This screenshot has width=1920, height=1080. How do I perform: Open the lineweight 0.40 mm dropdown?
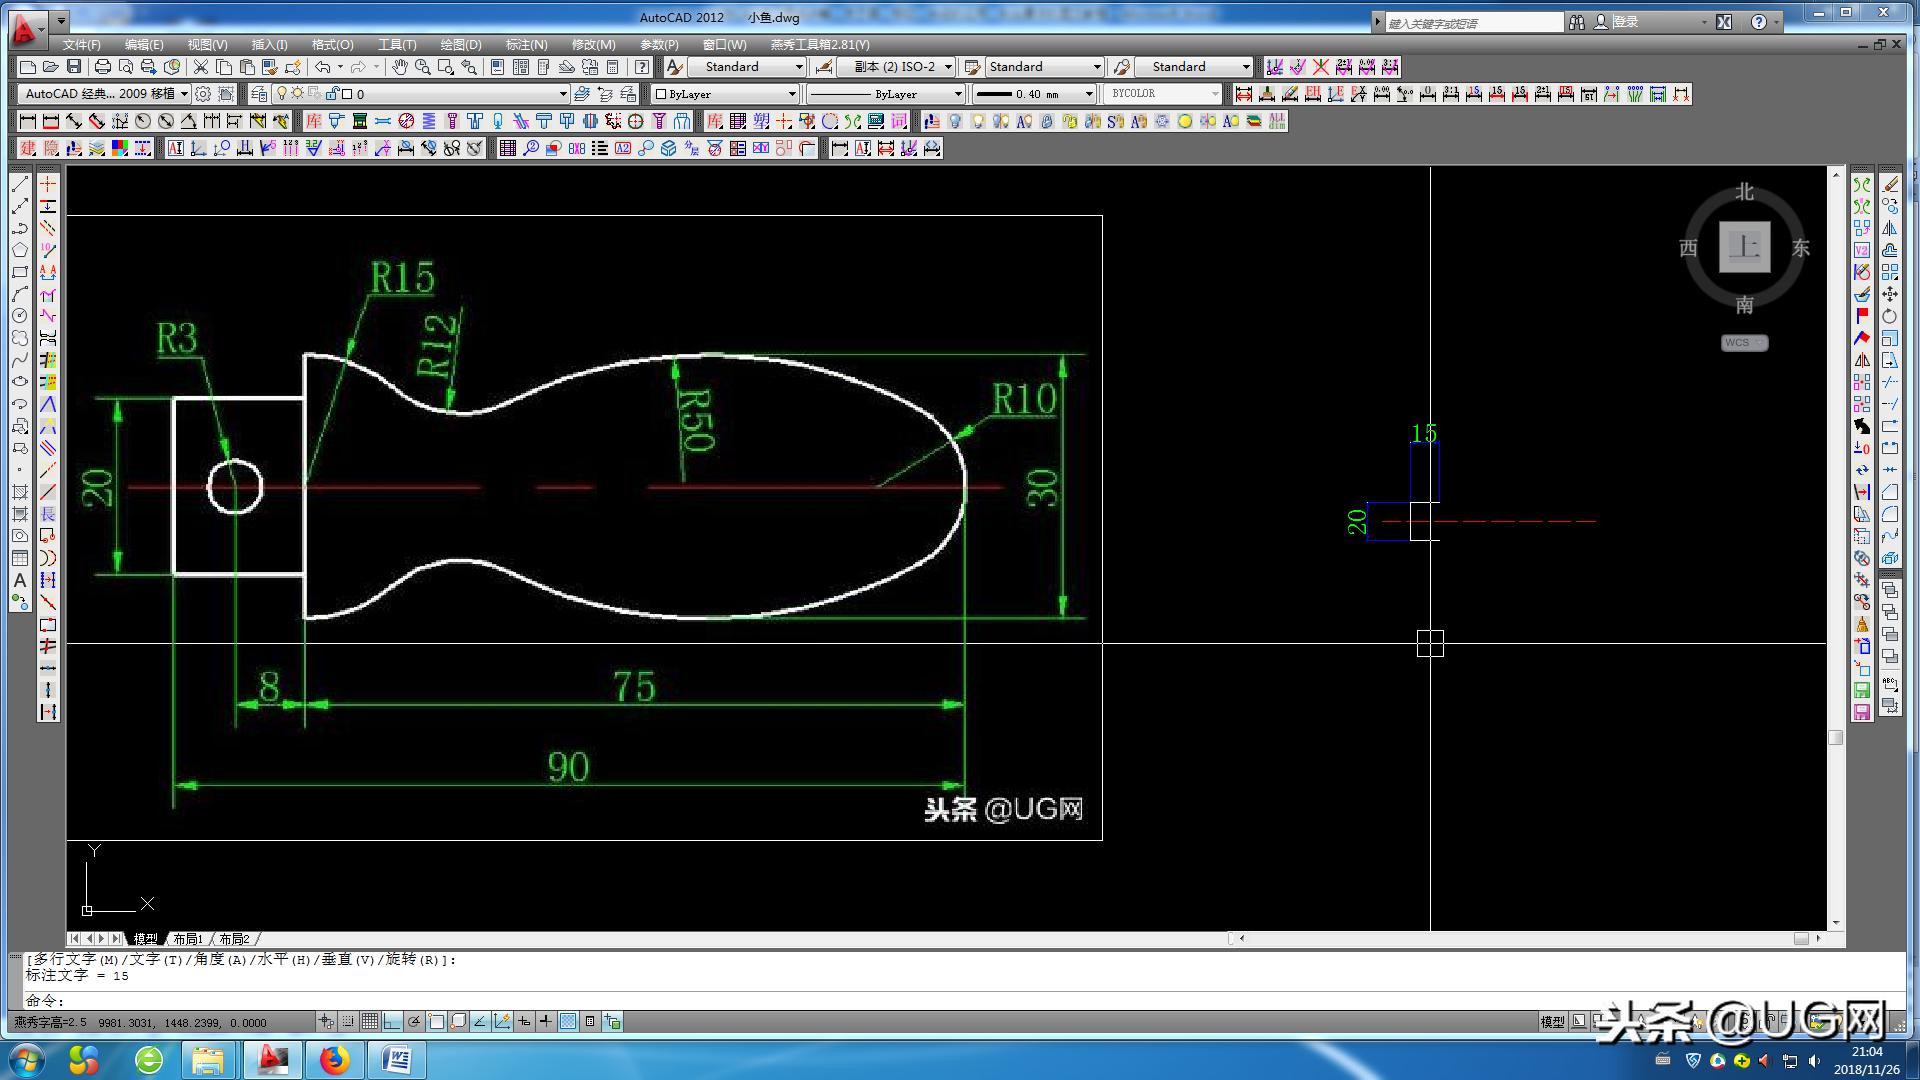[x=1089, y=94]
